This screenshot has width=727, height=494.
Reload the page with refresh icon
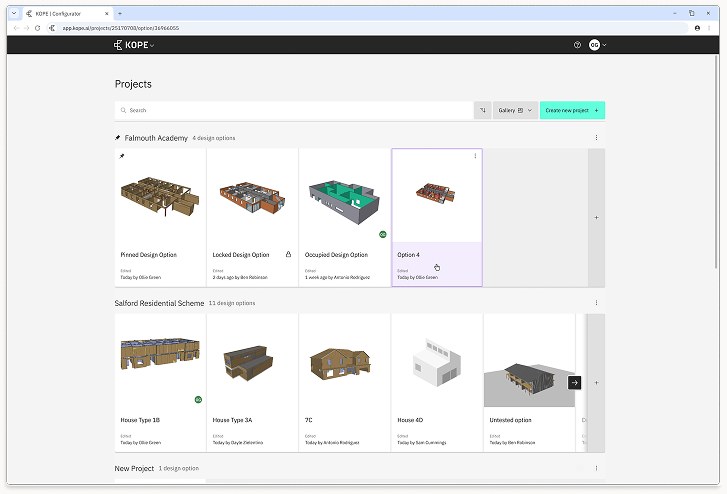coord(38,28)
